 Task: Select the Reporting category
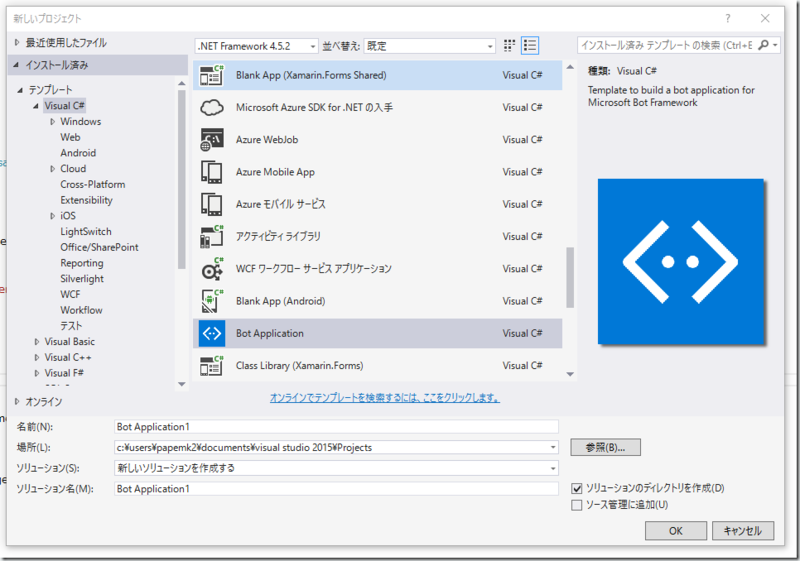(x=82, y=263)
